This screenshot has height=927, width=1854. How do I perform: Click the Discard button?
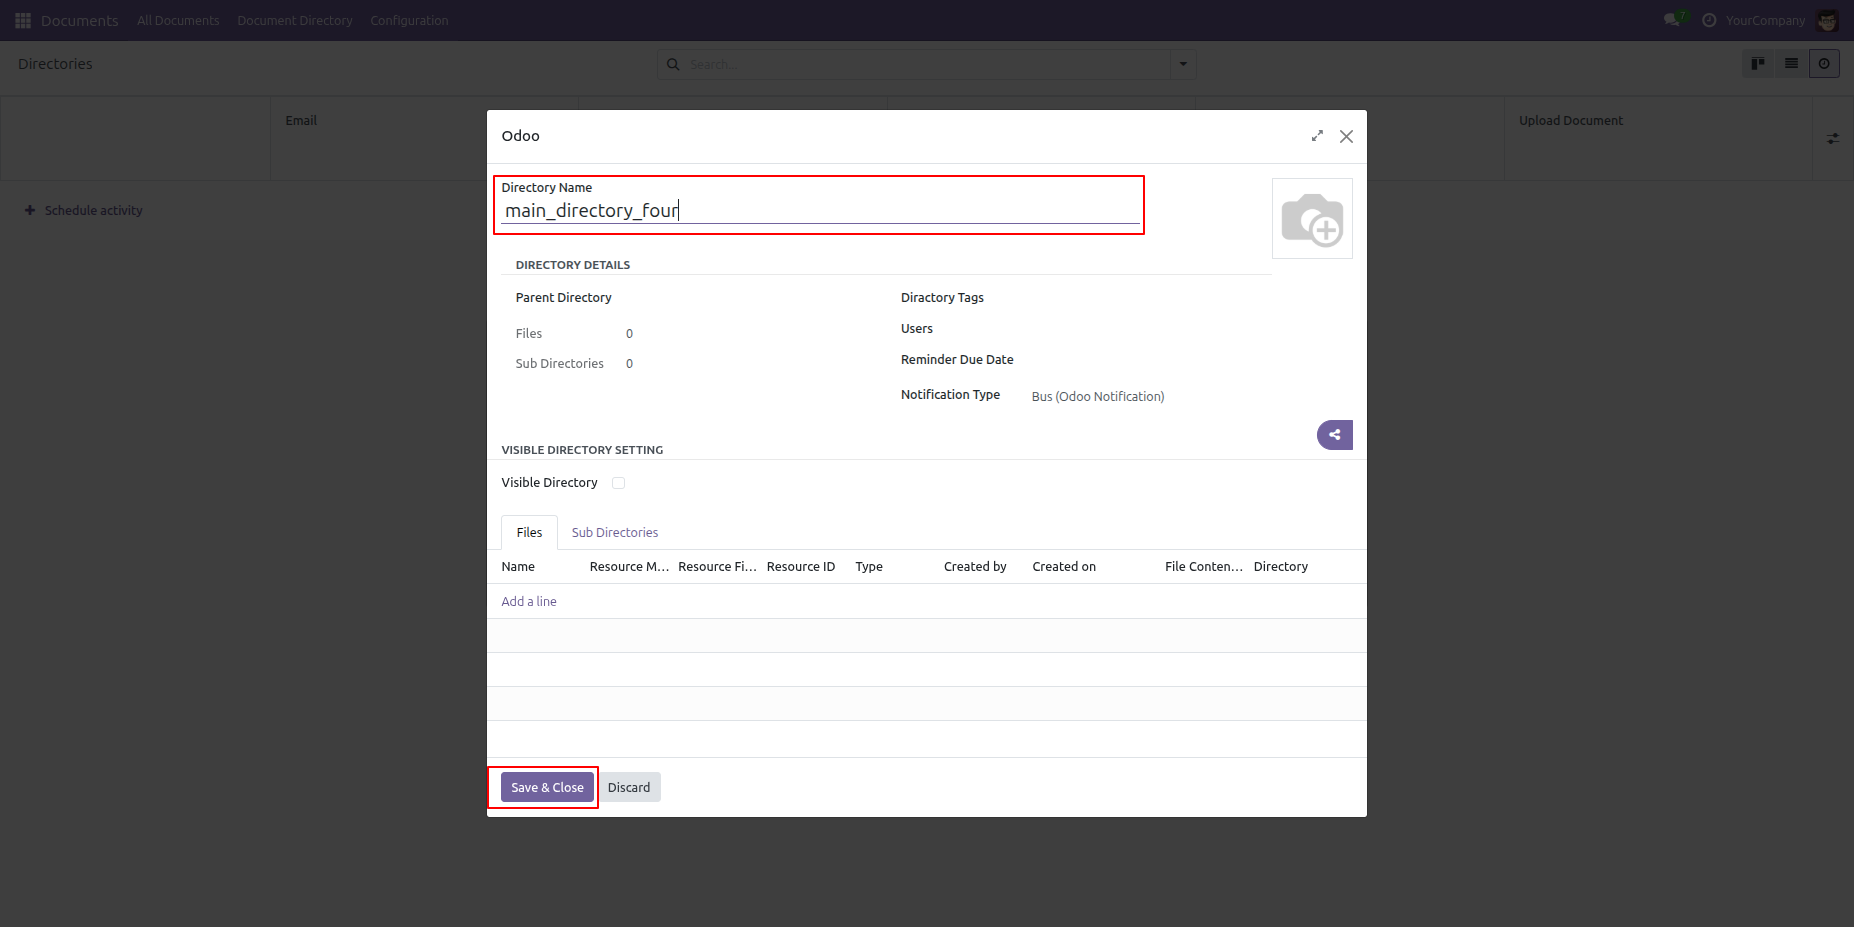pos(629,788)
